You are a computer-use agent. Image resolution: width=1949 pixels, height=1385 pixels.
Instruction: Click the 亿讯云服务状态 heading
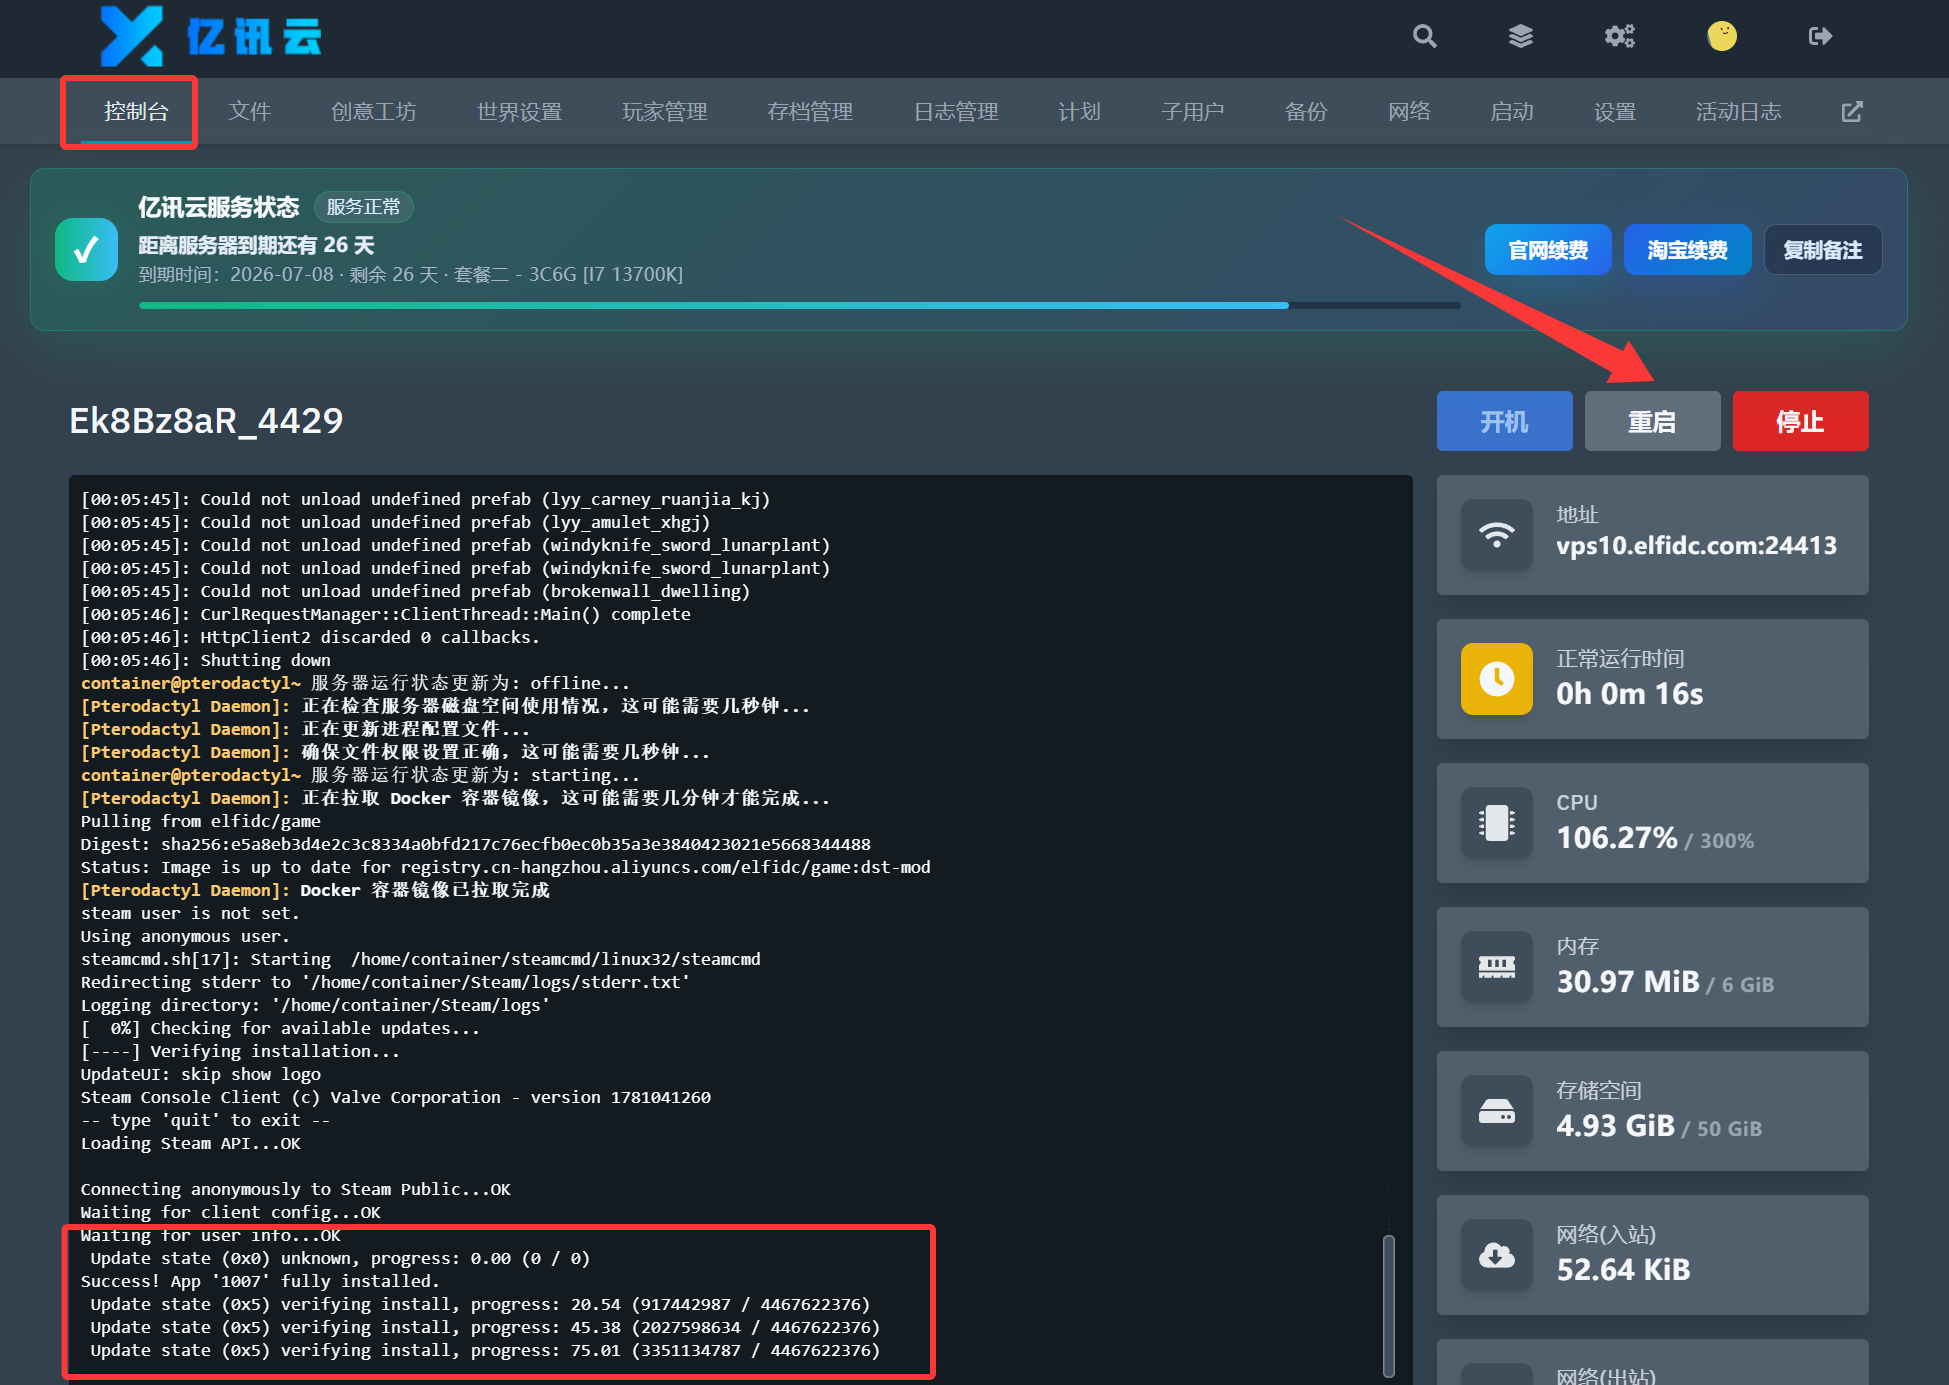218,207
